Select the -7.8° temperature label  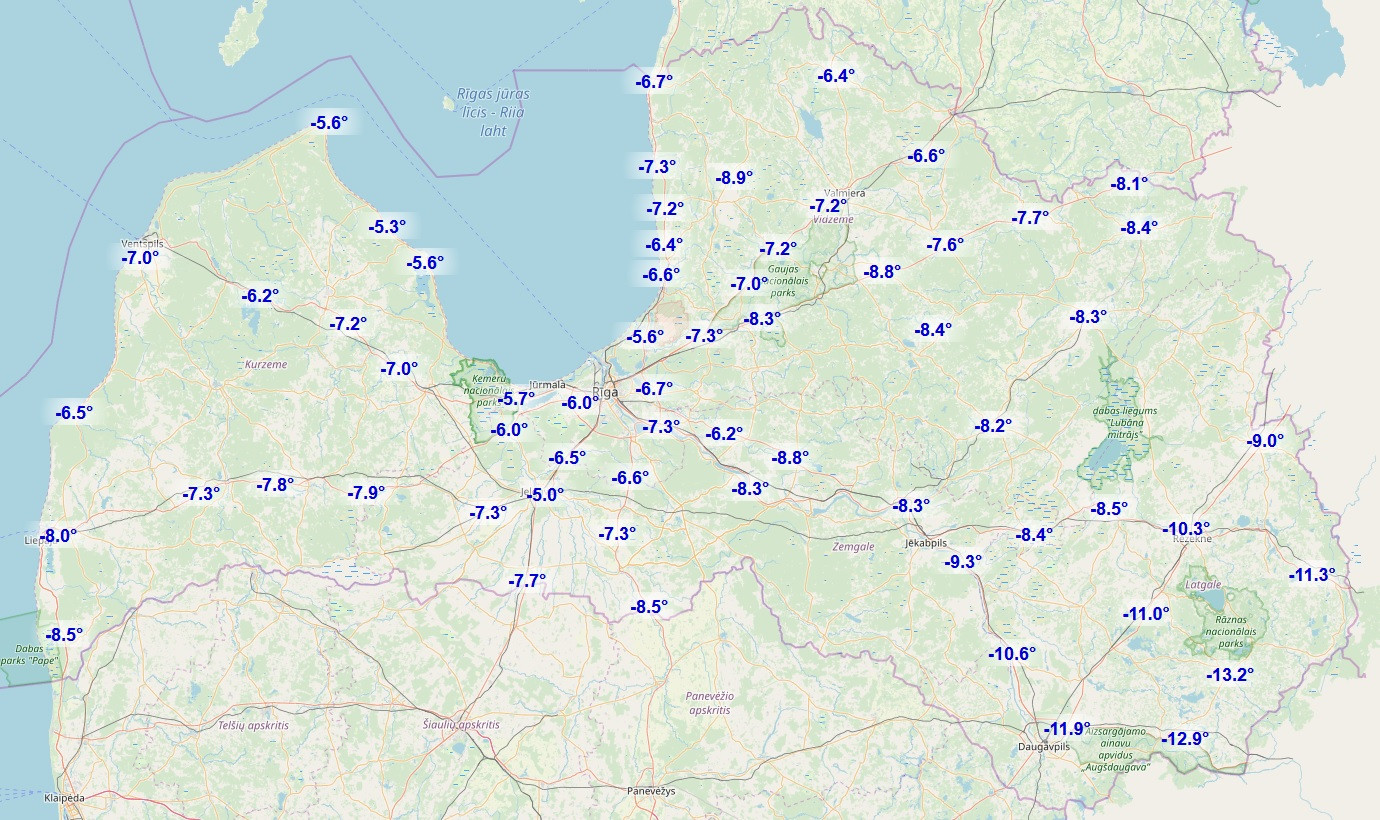[x=275, y=485]
